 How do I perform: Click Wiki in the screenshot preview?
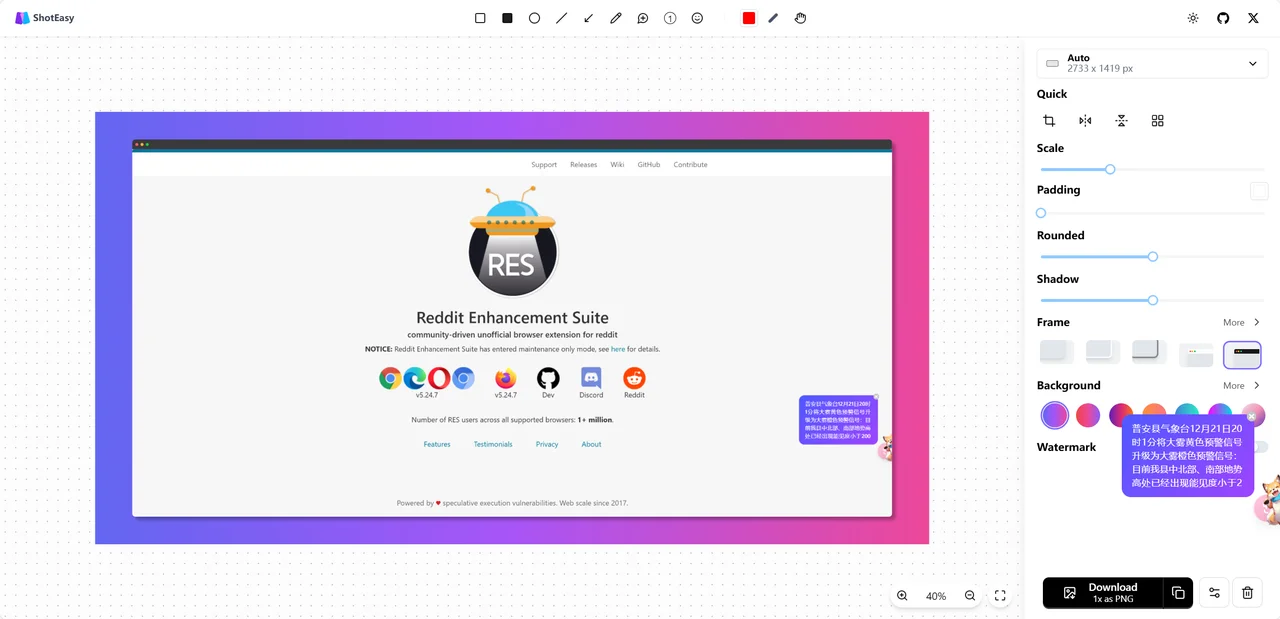point(617,165)
